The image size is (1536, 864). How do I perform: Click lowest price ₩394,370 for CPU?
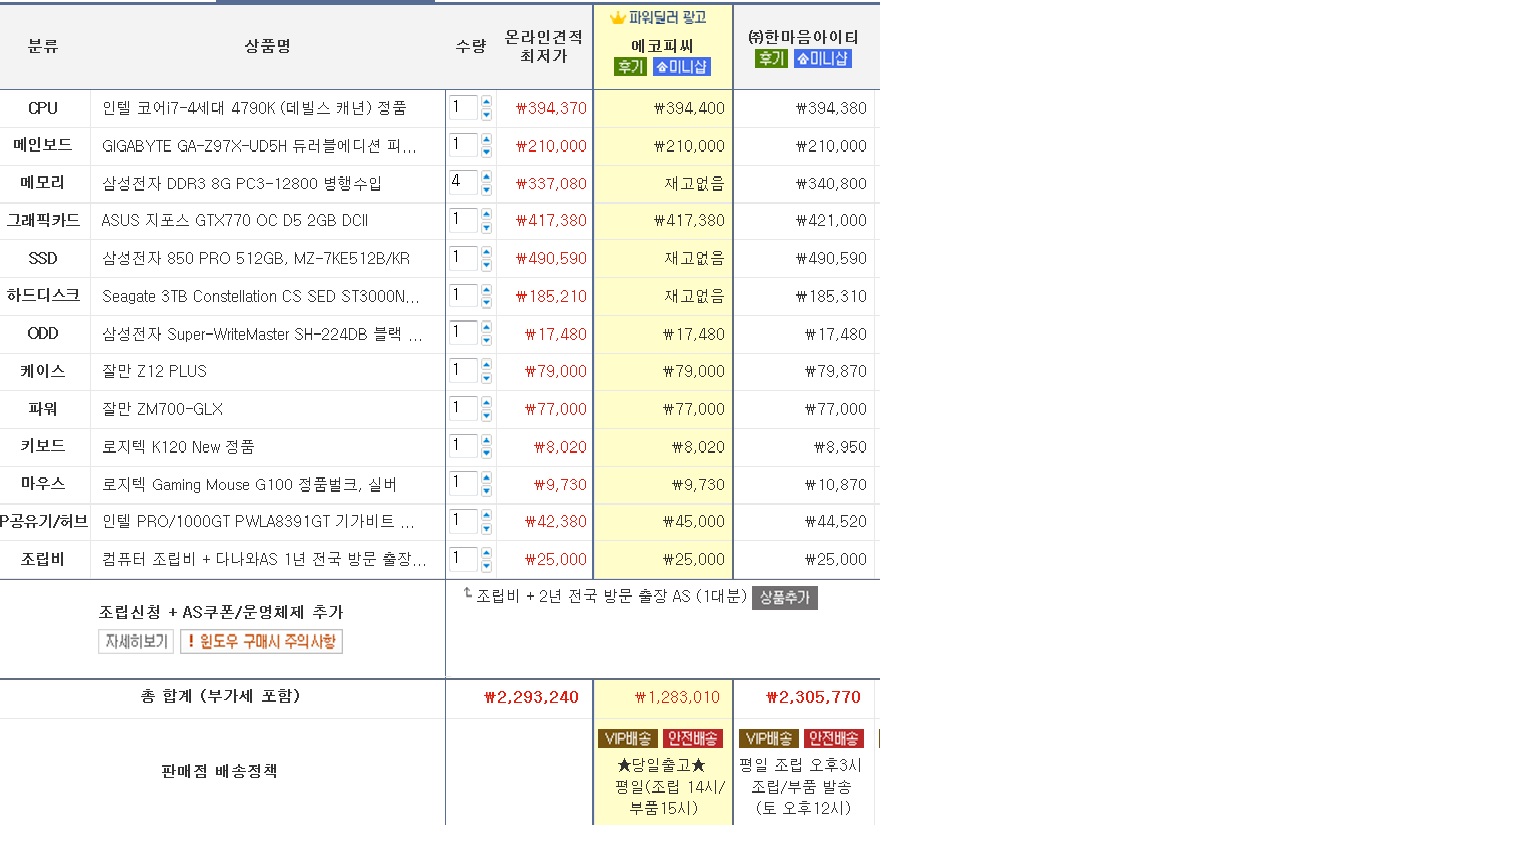tap(551, 108)
